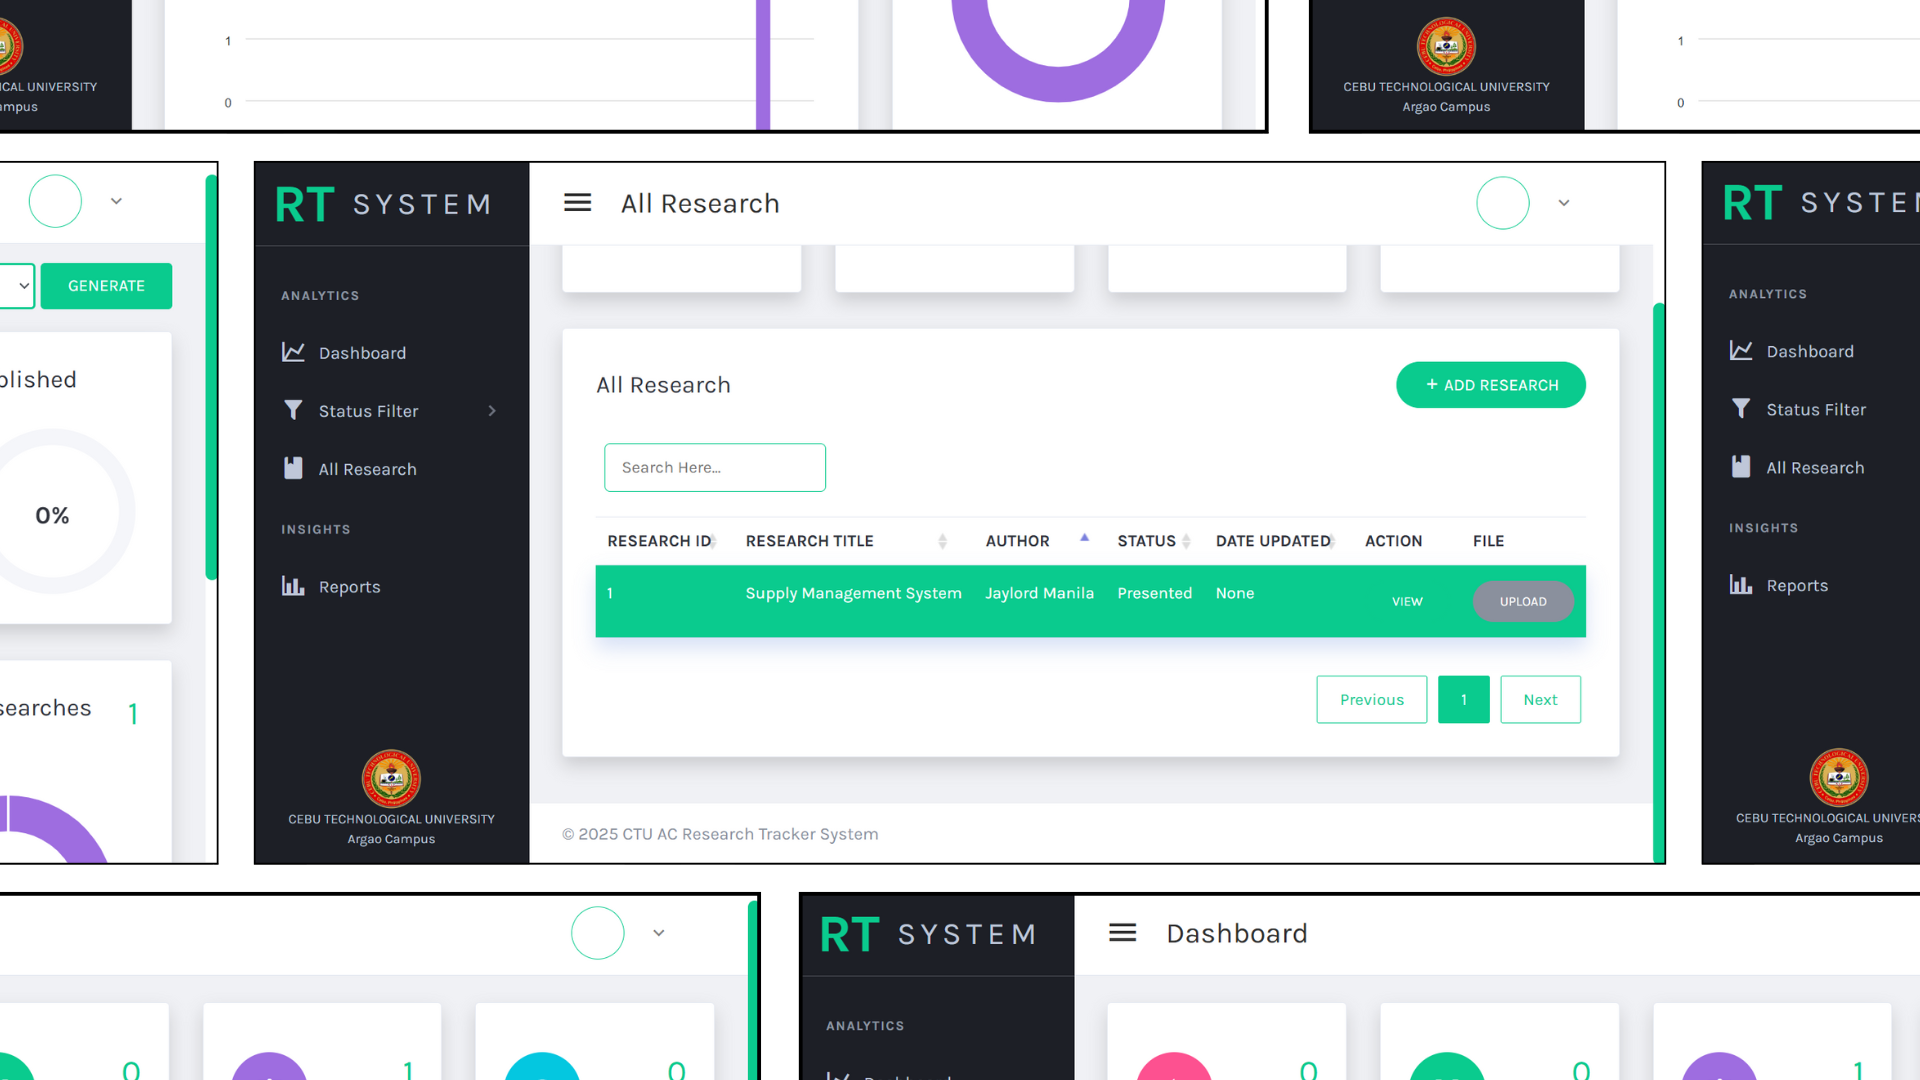Open select dropdown left of GENERATE button
Viewport: 1920px width, 1080px height.
click(17, 286)
